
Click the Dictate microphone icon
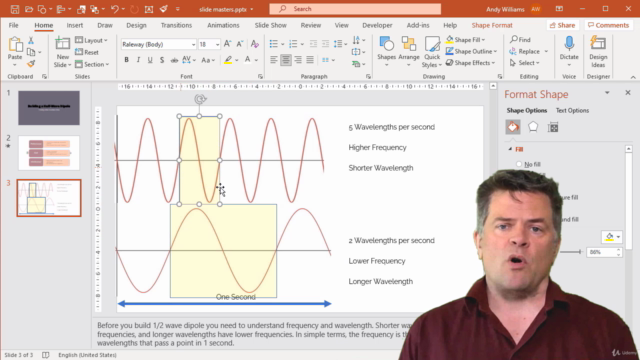coord(569,44)
